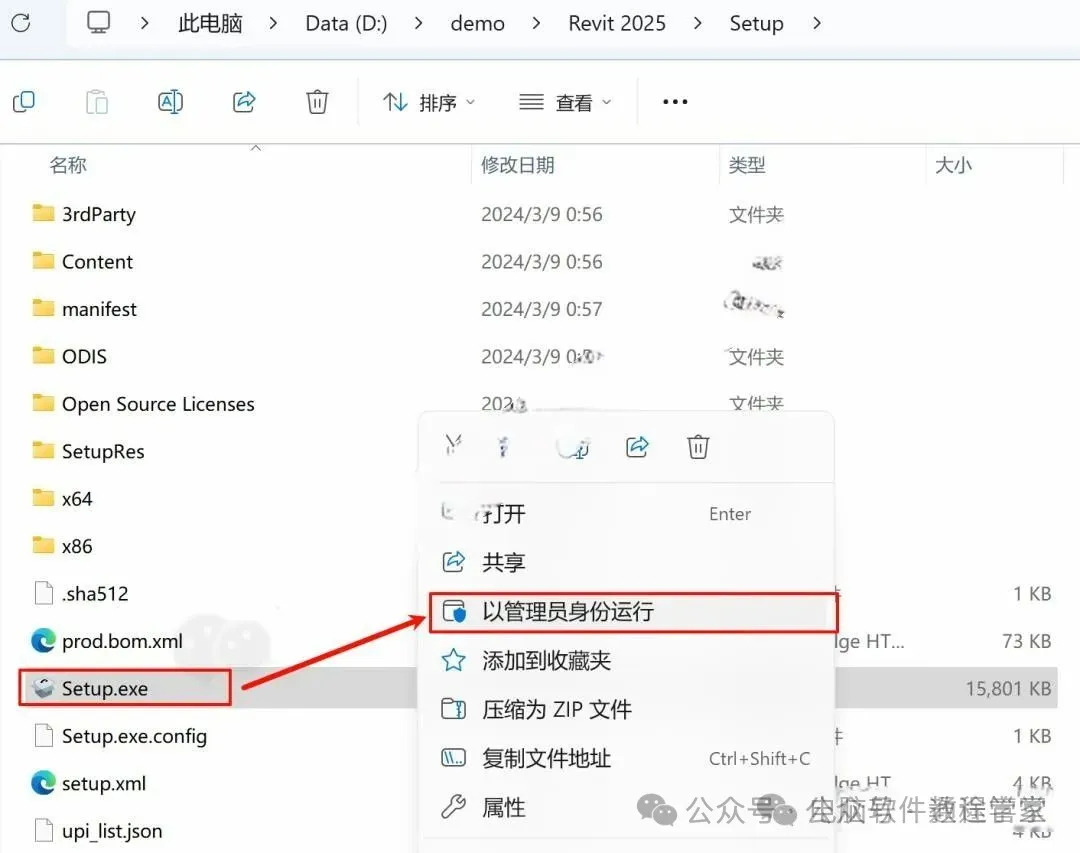This screenshot has width=1080, height=853.
Task: Select the Setup.exe.config file
Action: (x=134, y=737)
